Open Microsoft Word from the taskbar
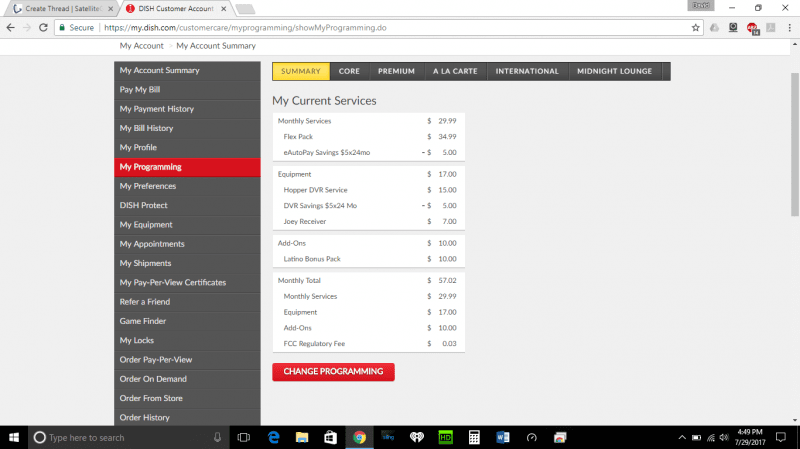800x449 pixels. (503, 437)
